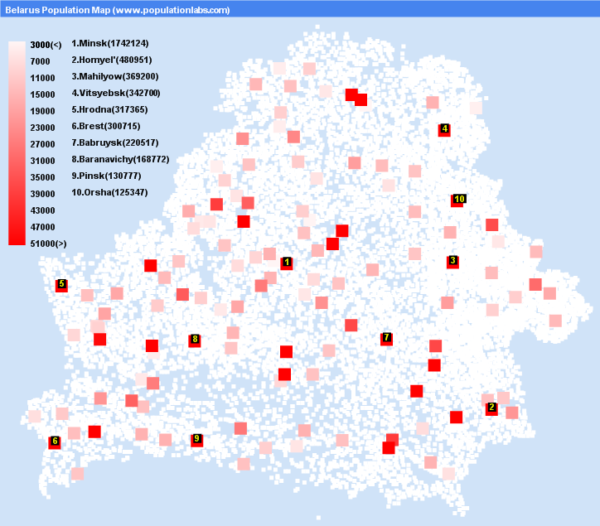Select the number 10 Orsha map marker
This screenshot has height=526, width=600.
pos(458,200)
